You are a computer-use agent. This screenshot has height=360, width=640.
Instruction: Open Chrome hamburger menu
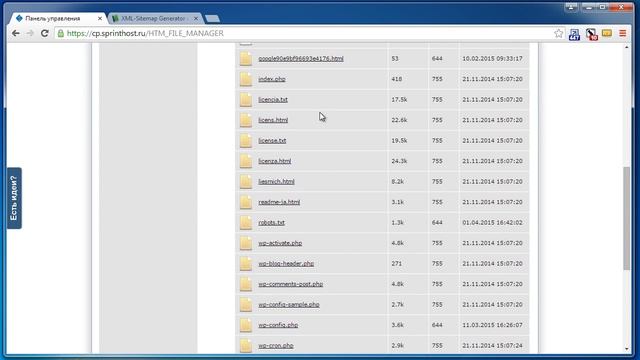(622, 33)
